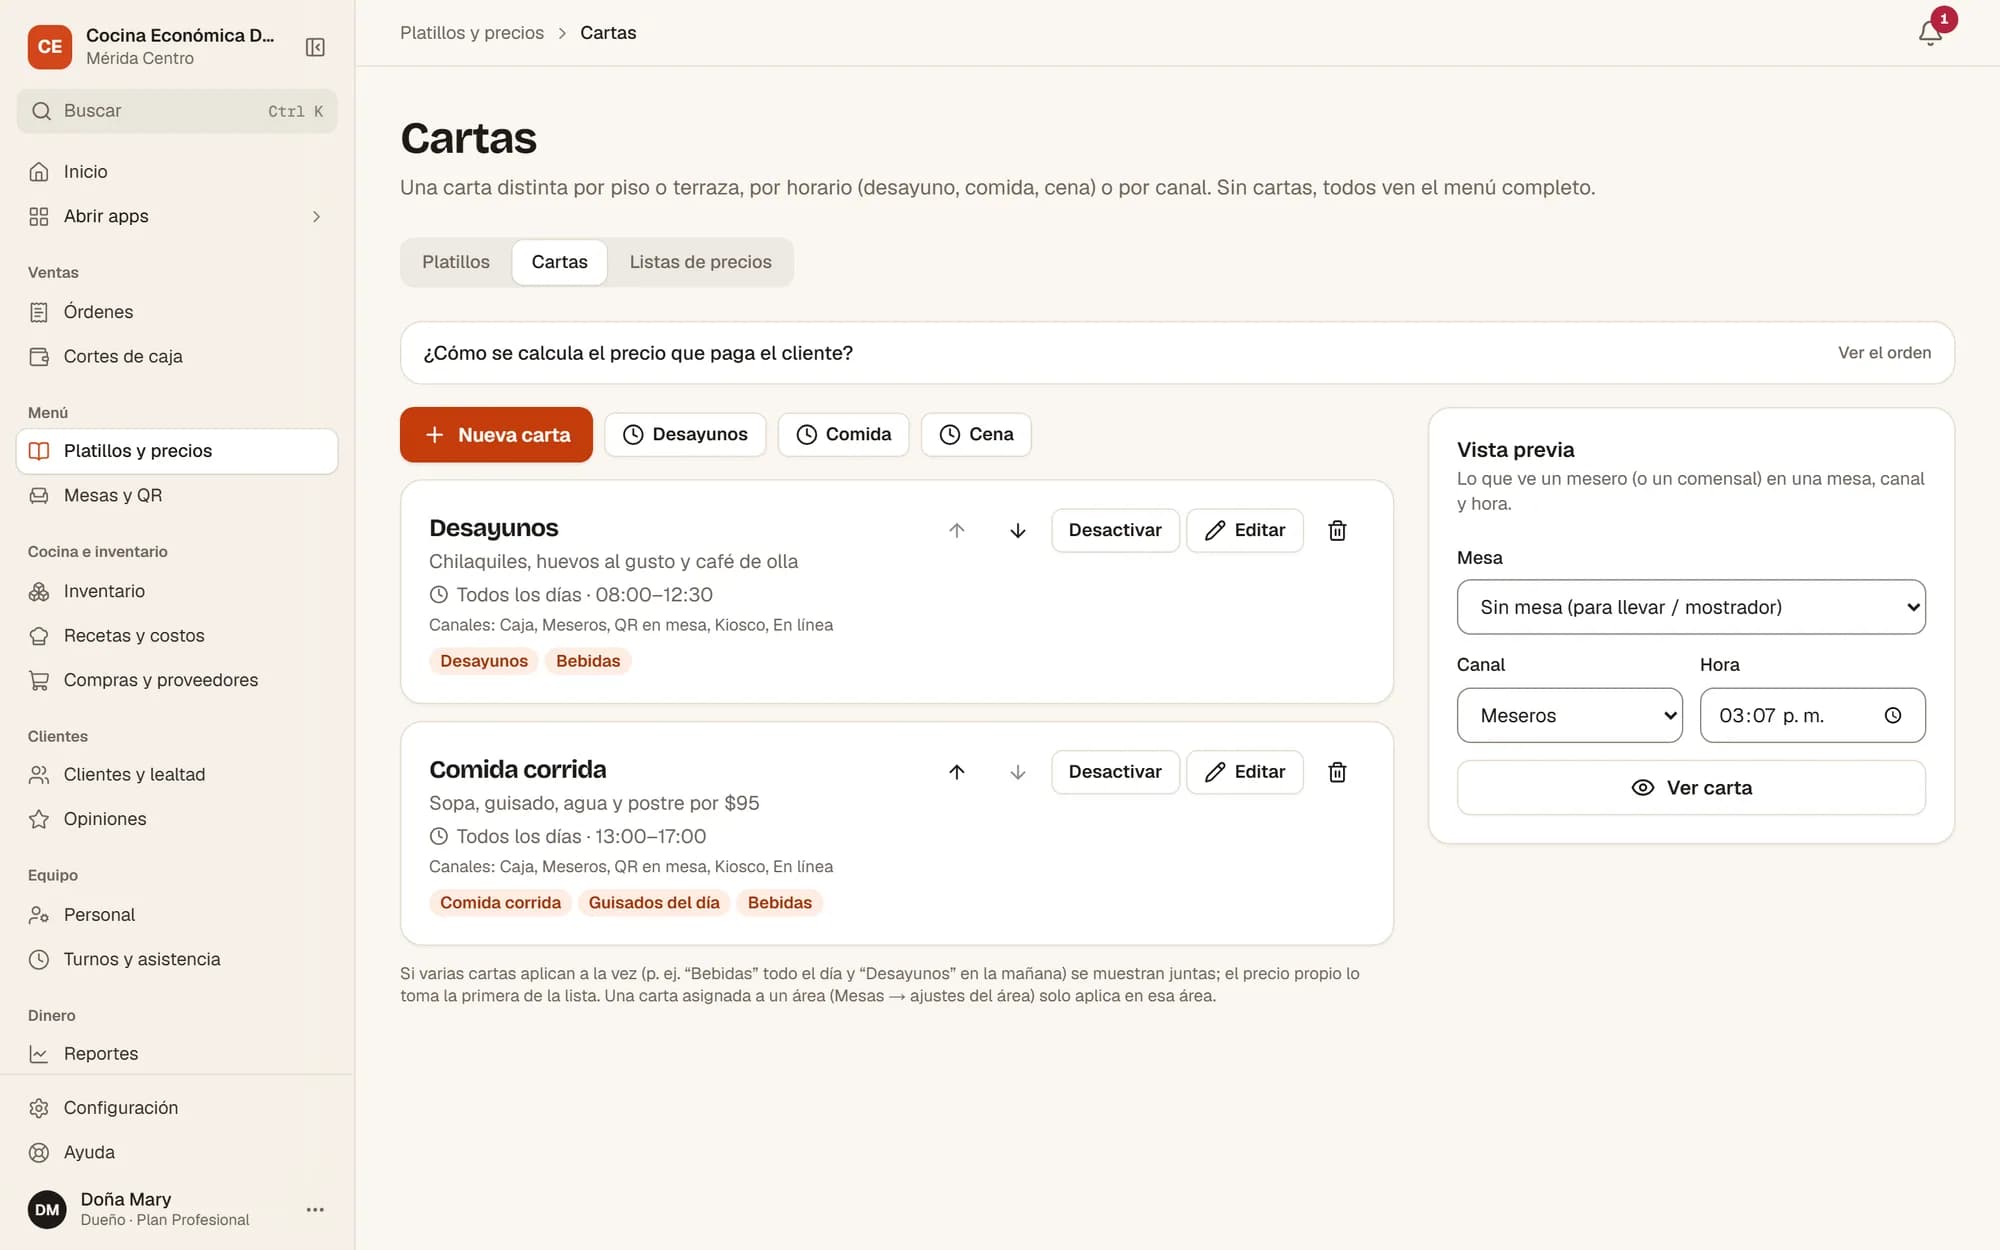
Task: Expand the Abrir apps submenu
Action: pos(177,216)
